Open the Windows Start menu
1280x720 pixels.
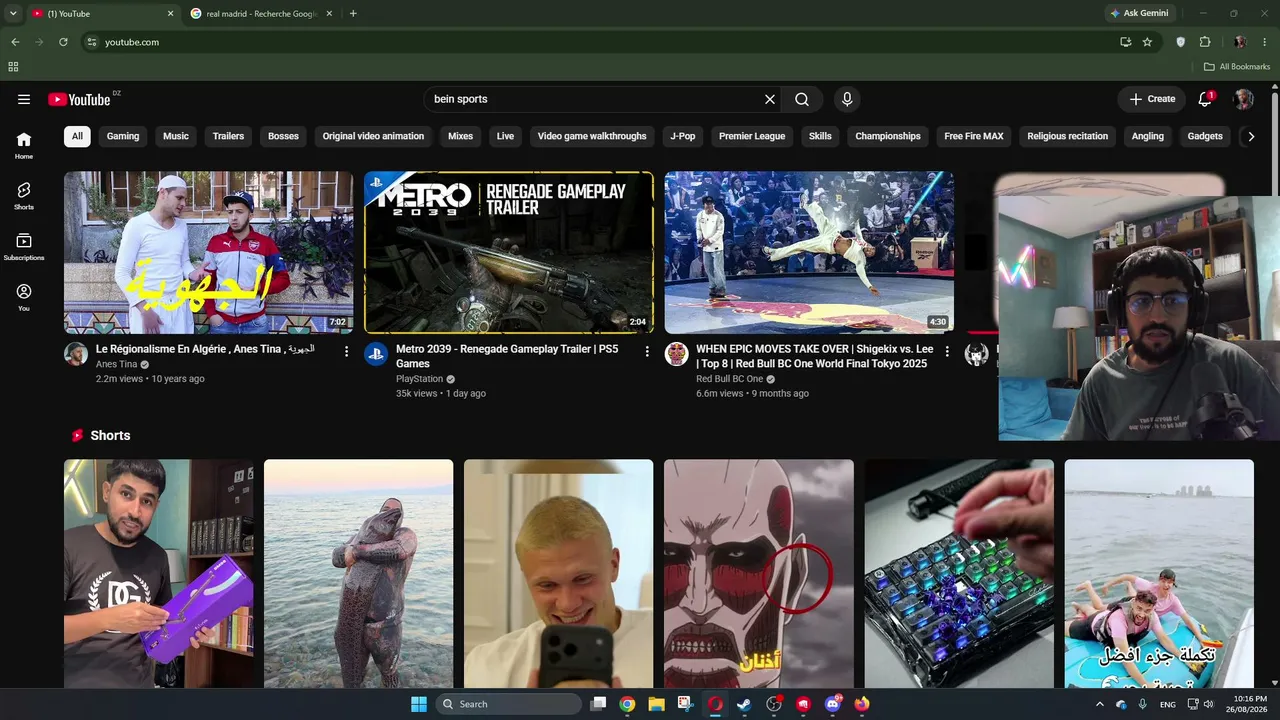[419, 704]
